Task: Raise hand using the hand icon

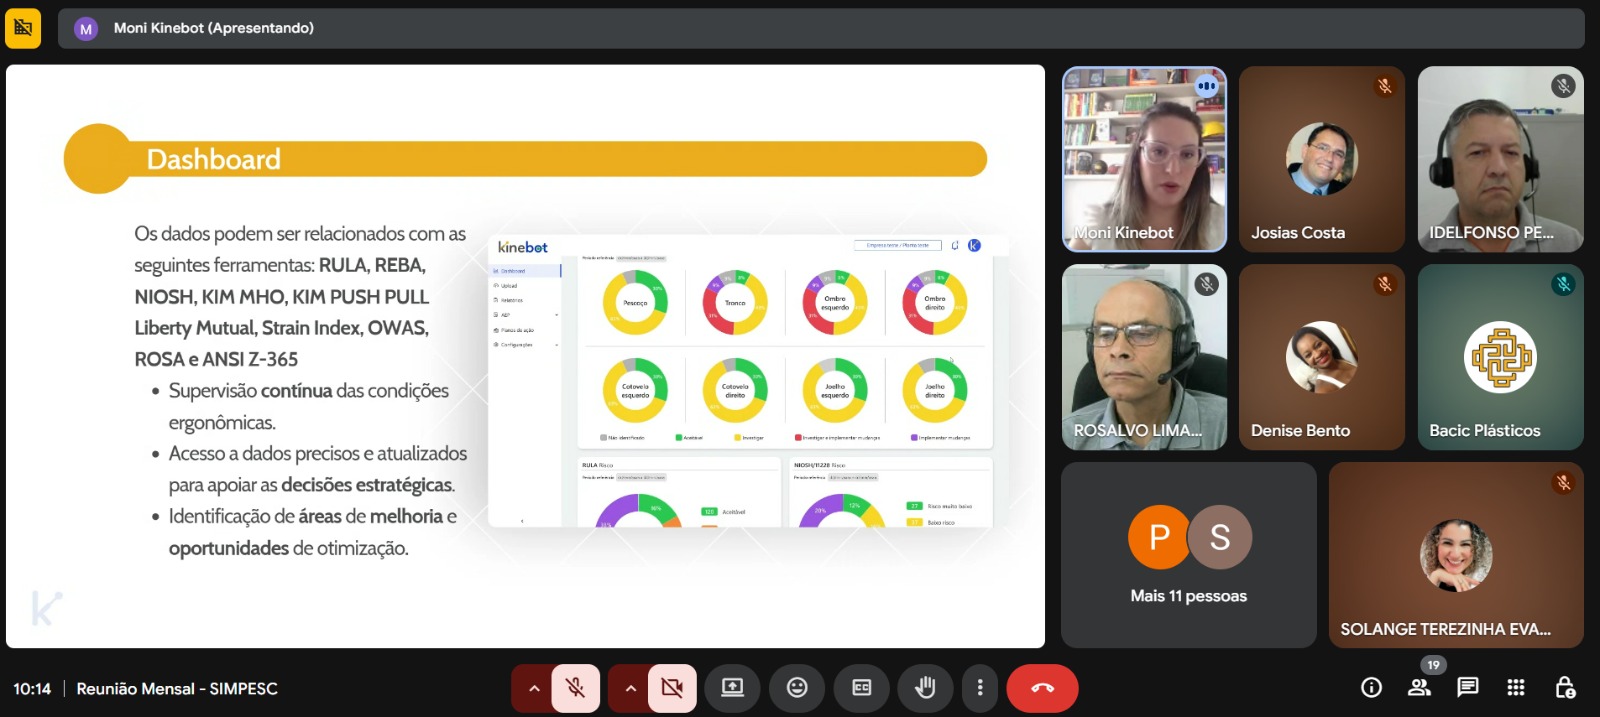Action: tap(925, 688)
